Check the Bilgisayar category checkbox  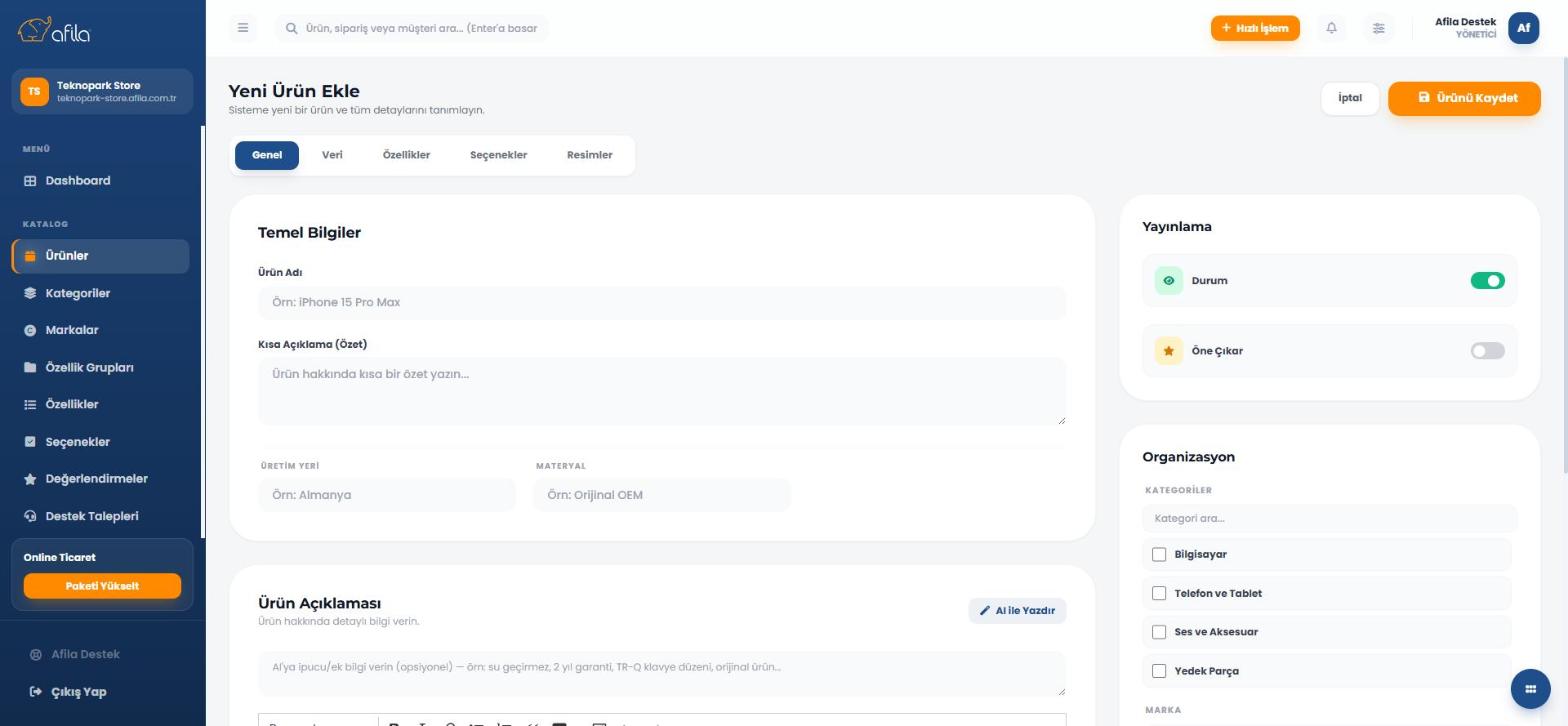pyautogui.click(x=1159, y=554)
